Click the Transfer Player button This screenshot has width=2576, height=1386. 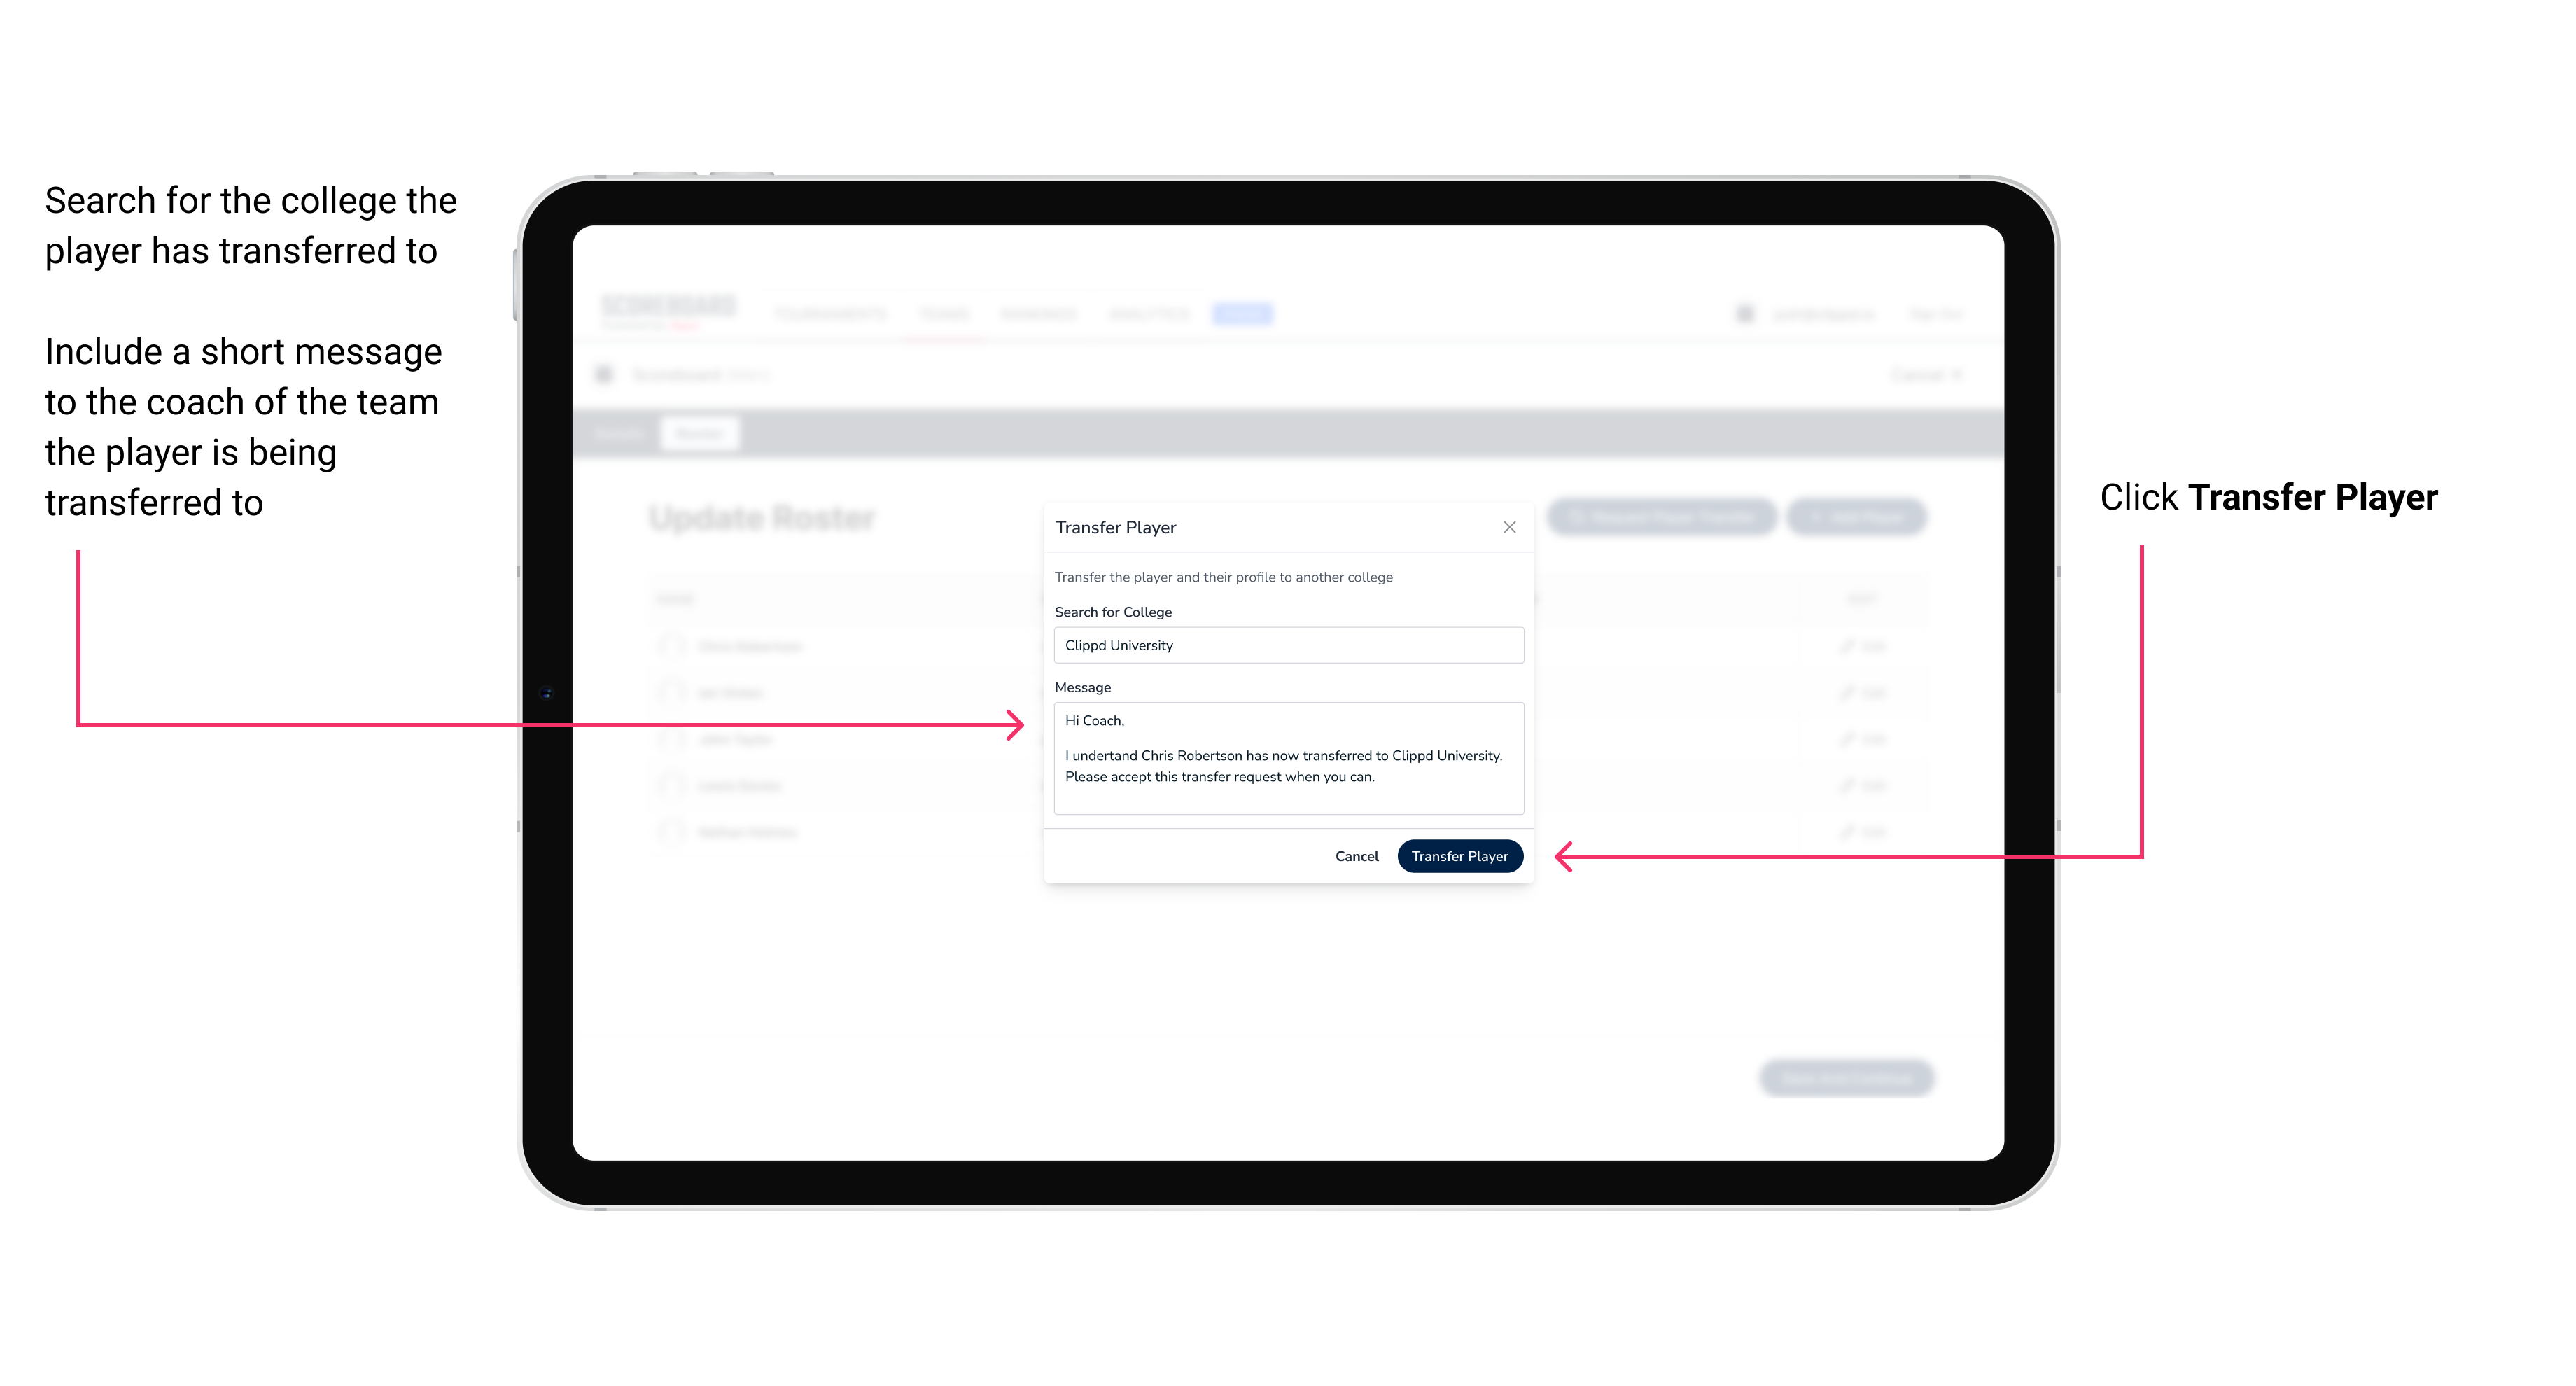click(x=1459, y=855)
